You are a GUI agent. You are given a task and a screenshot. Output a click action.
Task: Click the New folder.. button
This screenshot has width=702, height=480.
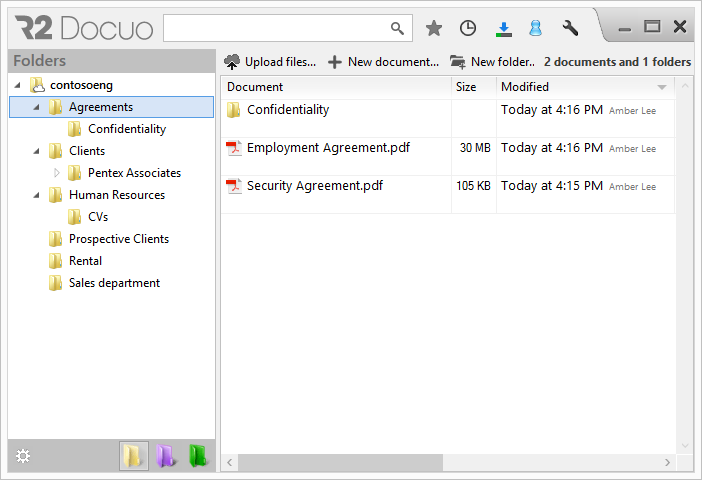tap(492, 62)
